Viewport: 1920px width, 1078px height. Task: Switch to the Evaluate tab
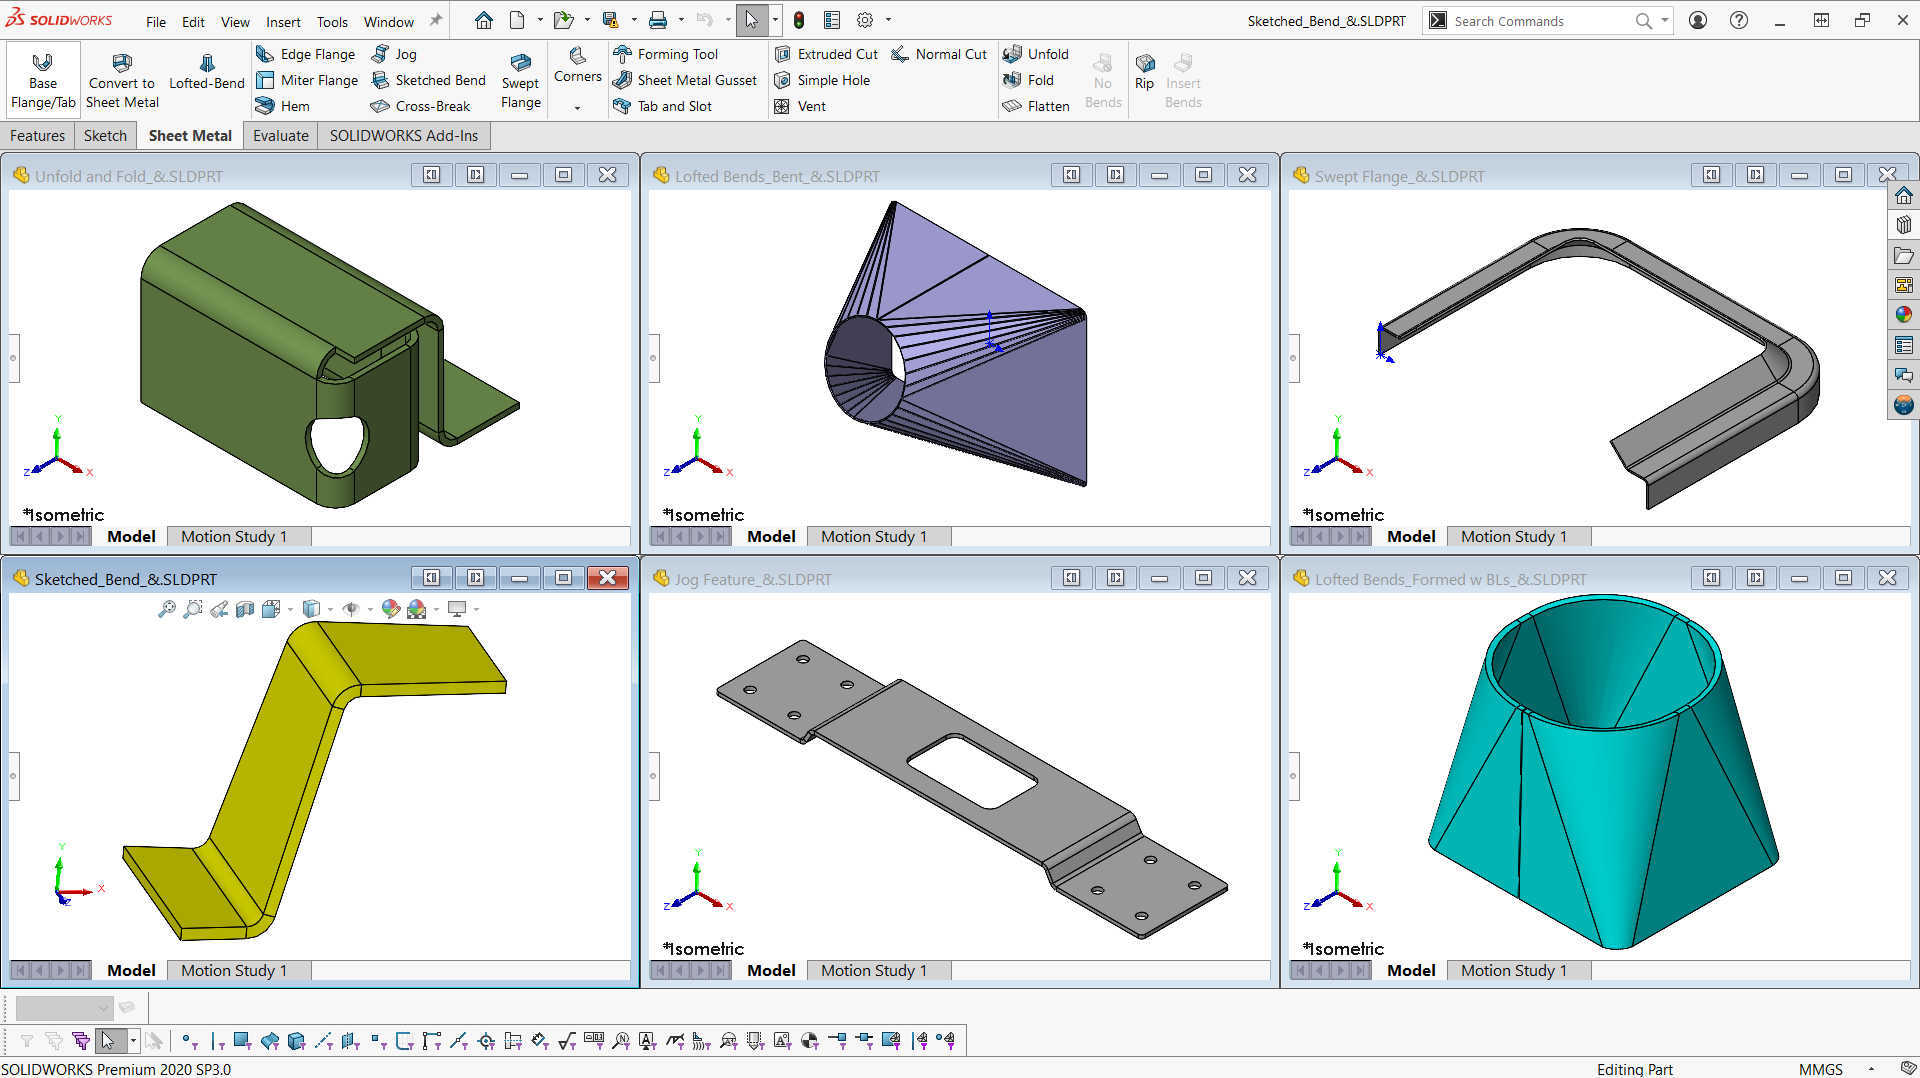(280, 136)
